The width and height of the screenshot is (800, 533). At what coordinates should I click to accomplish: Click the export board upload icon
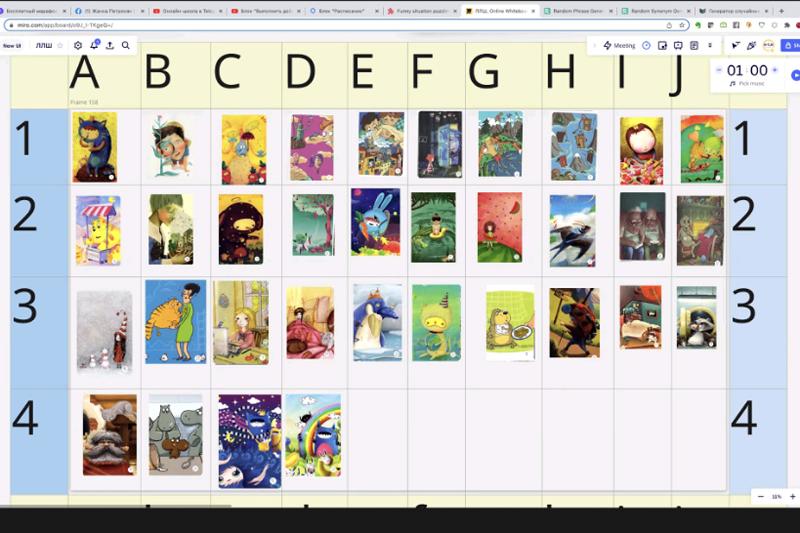110,45
